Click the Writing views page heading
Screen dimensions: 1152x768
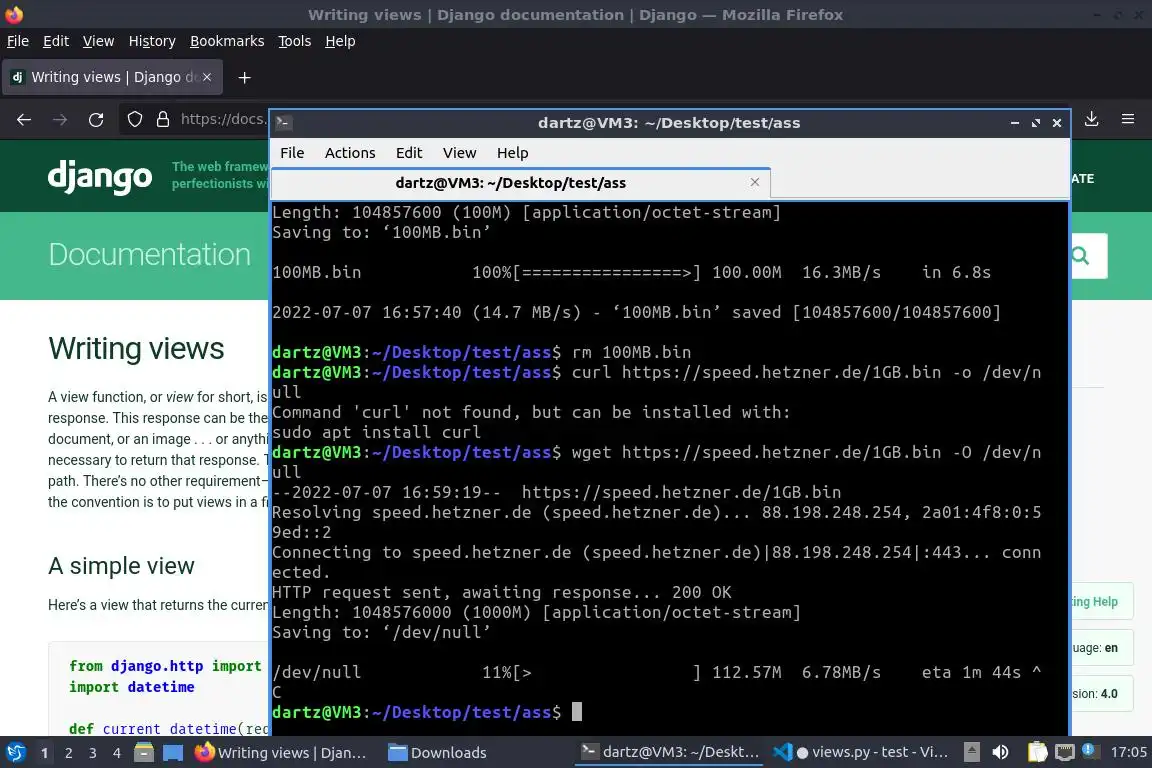coord(136,349)
